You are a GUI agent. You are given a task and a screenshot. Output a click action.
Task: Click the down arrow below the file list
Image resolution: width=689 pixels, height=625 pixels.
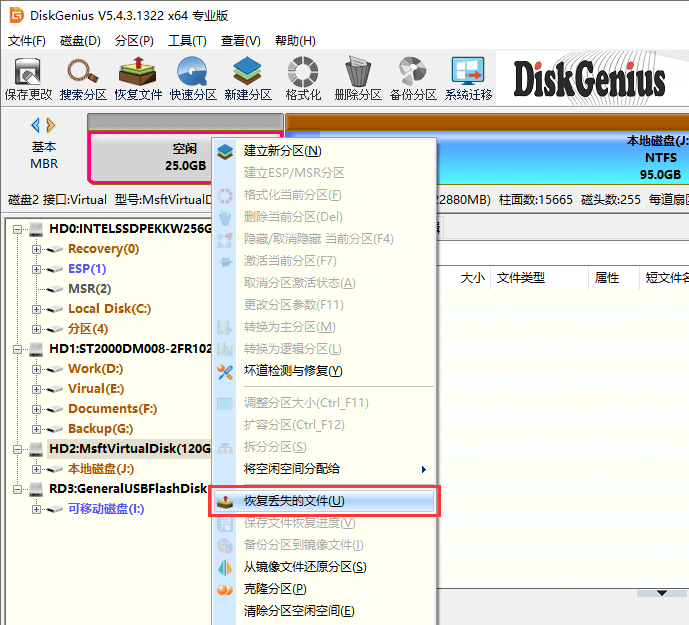tap(662, 593)
